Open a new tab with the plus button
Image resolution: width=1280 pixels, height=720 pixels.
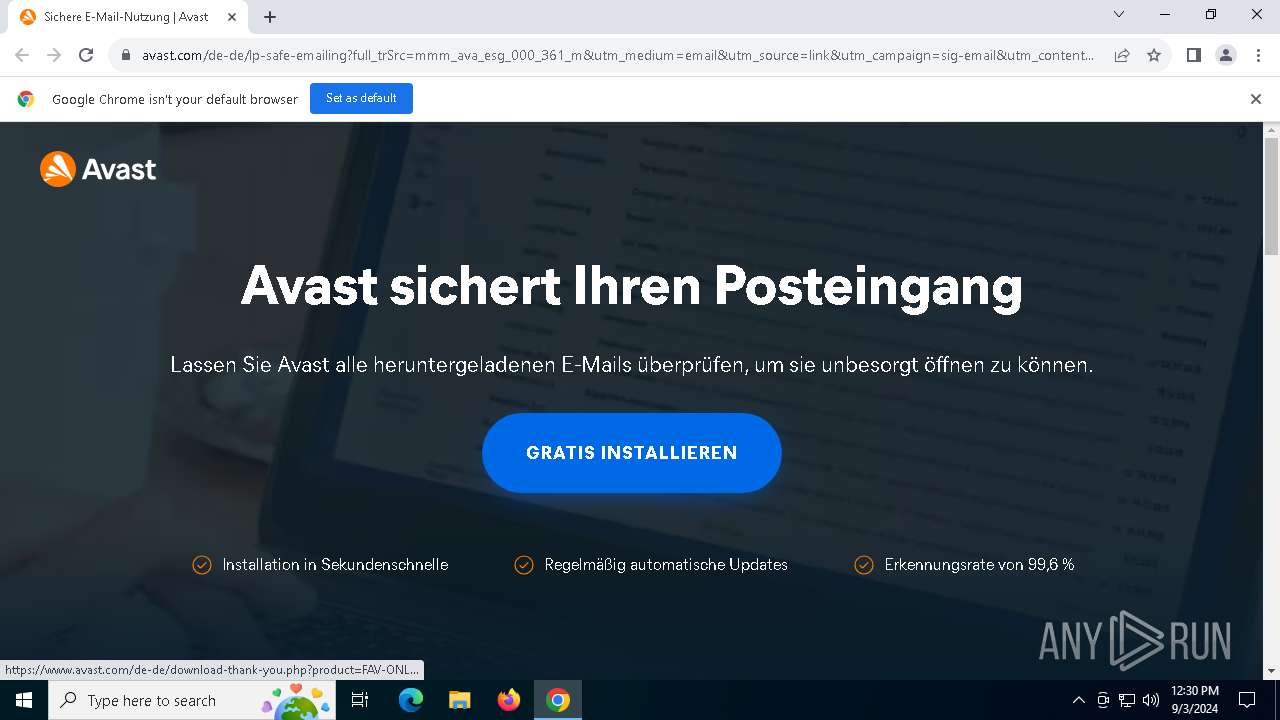(270, 17)
